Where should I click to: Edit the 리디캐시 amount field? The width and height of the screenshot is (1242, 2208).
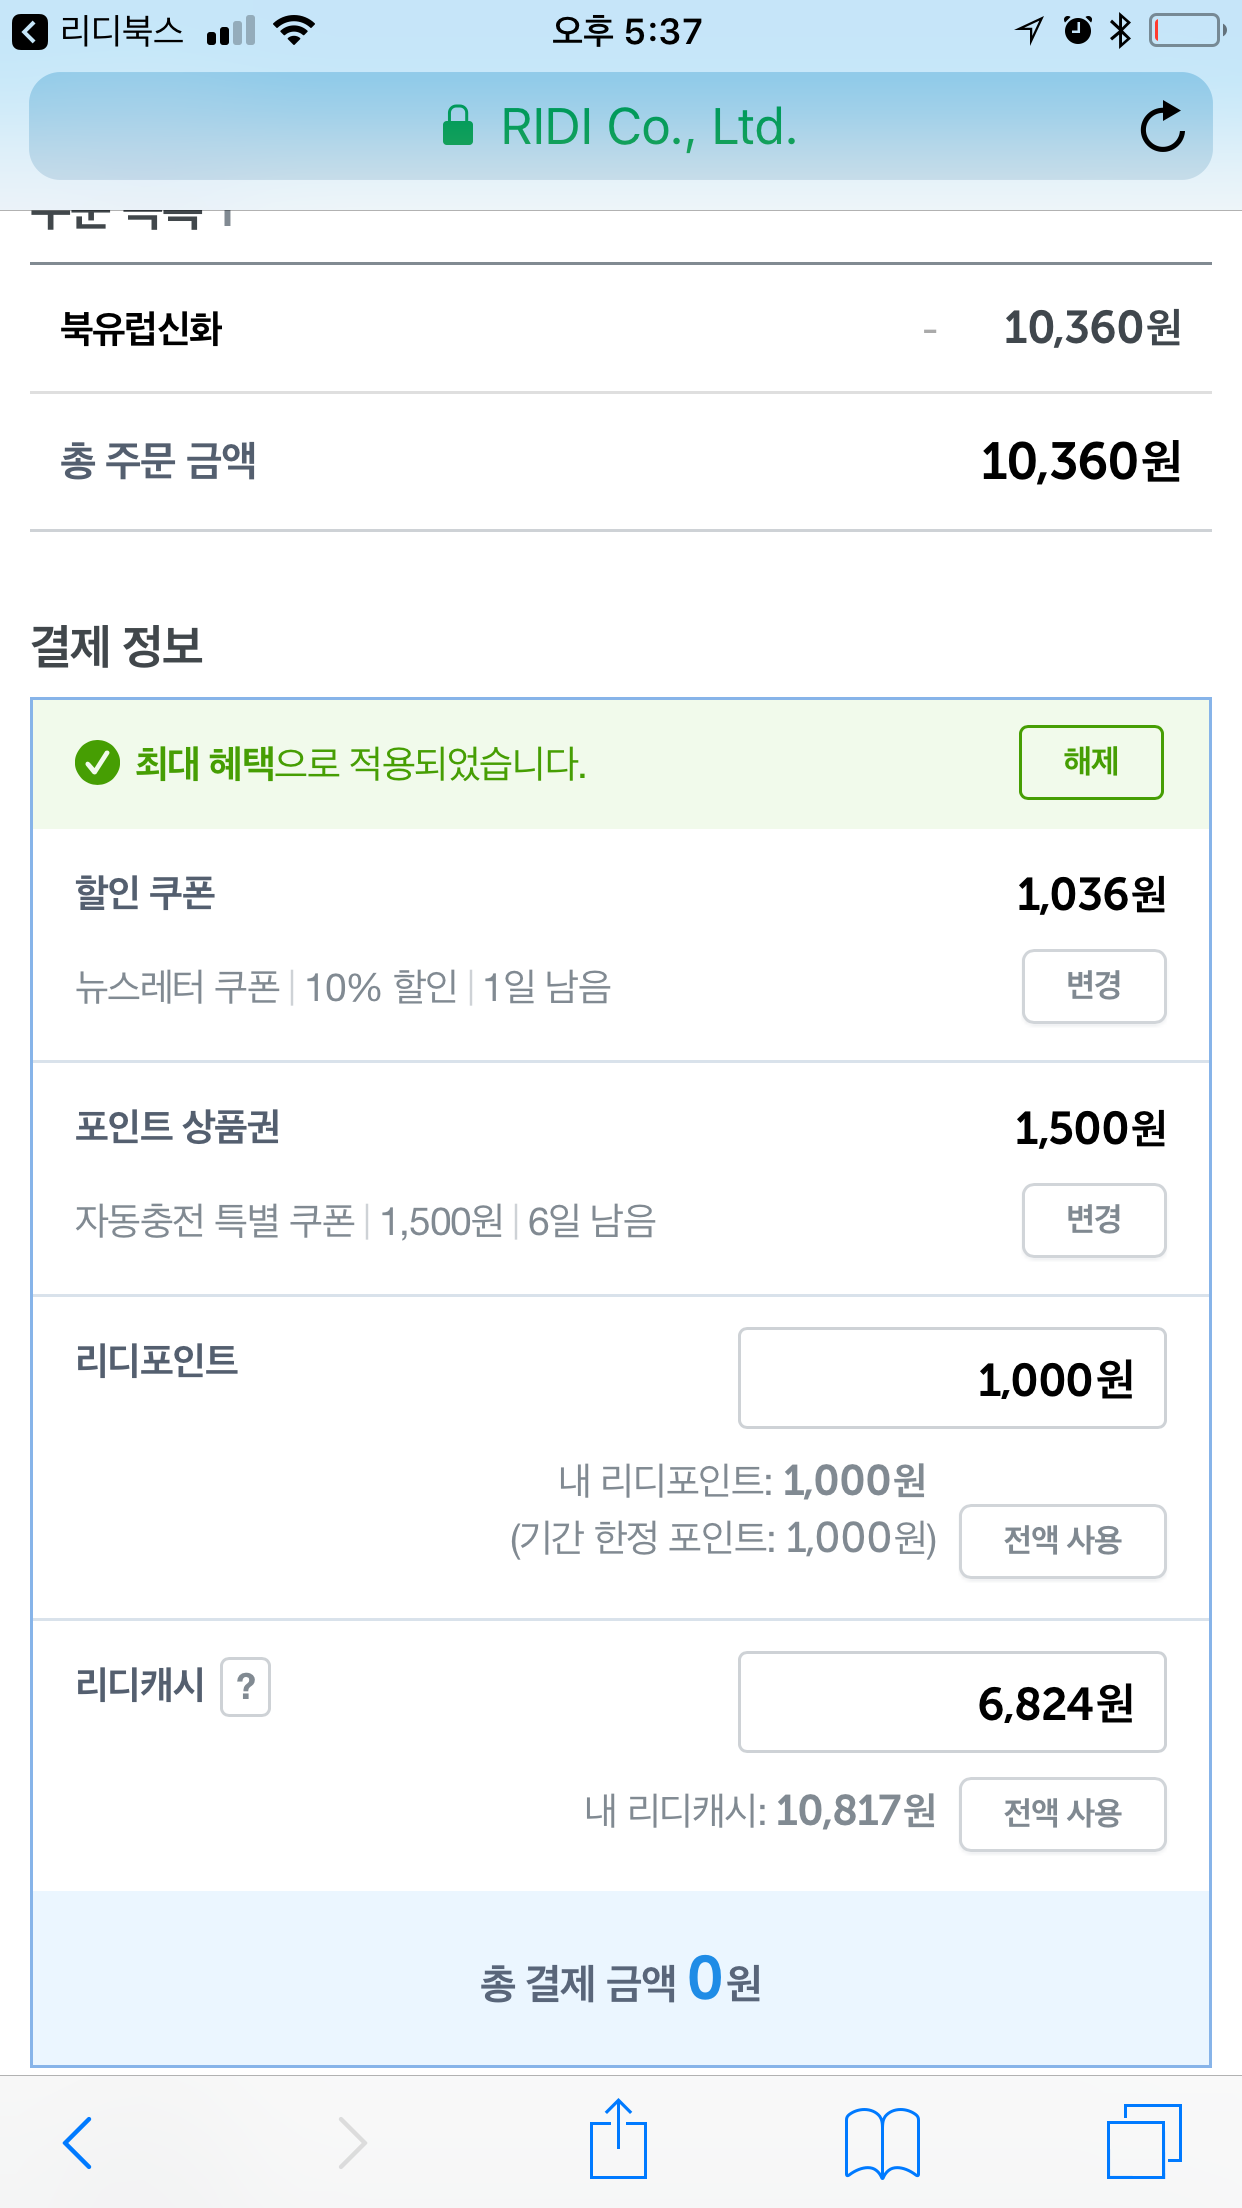[x=951, y=1702]
